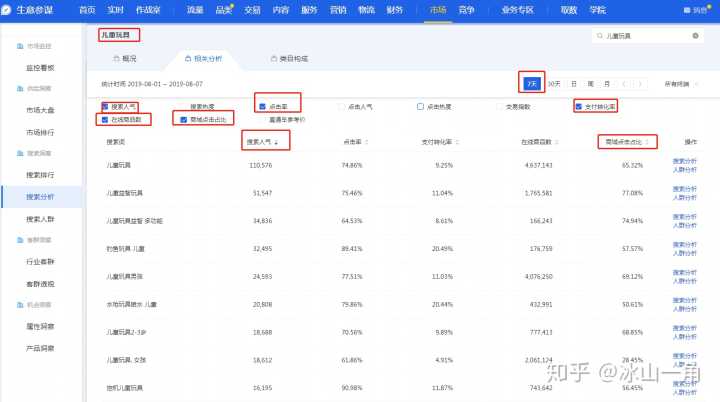Select the 30天 time range button
The image size is (720, 402).
pos(554,84)
